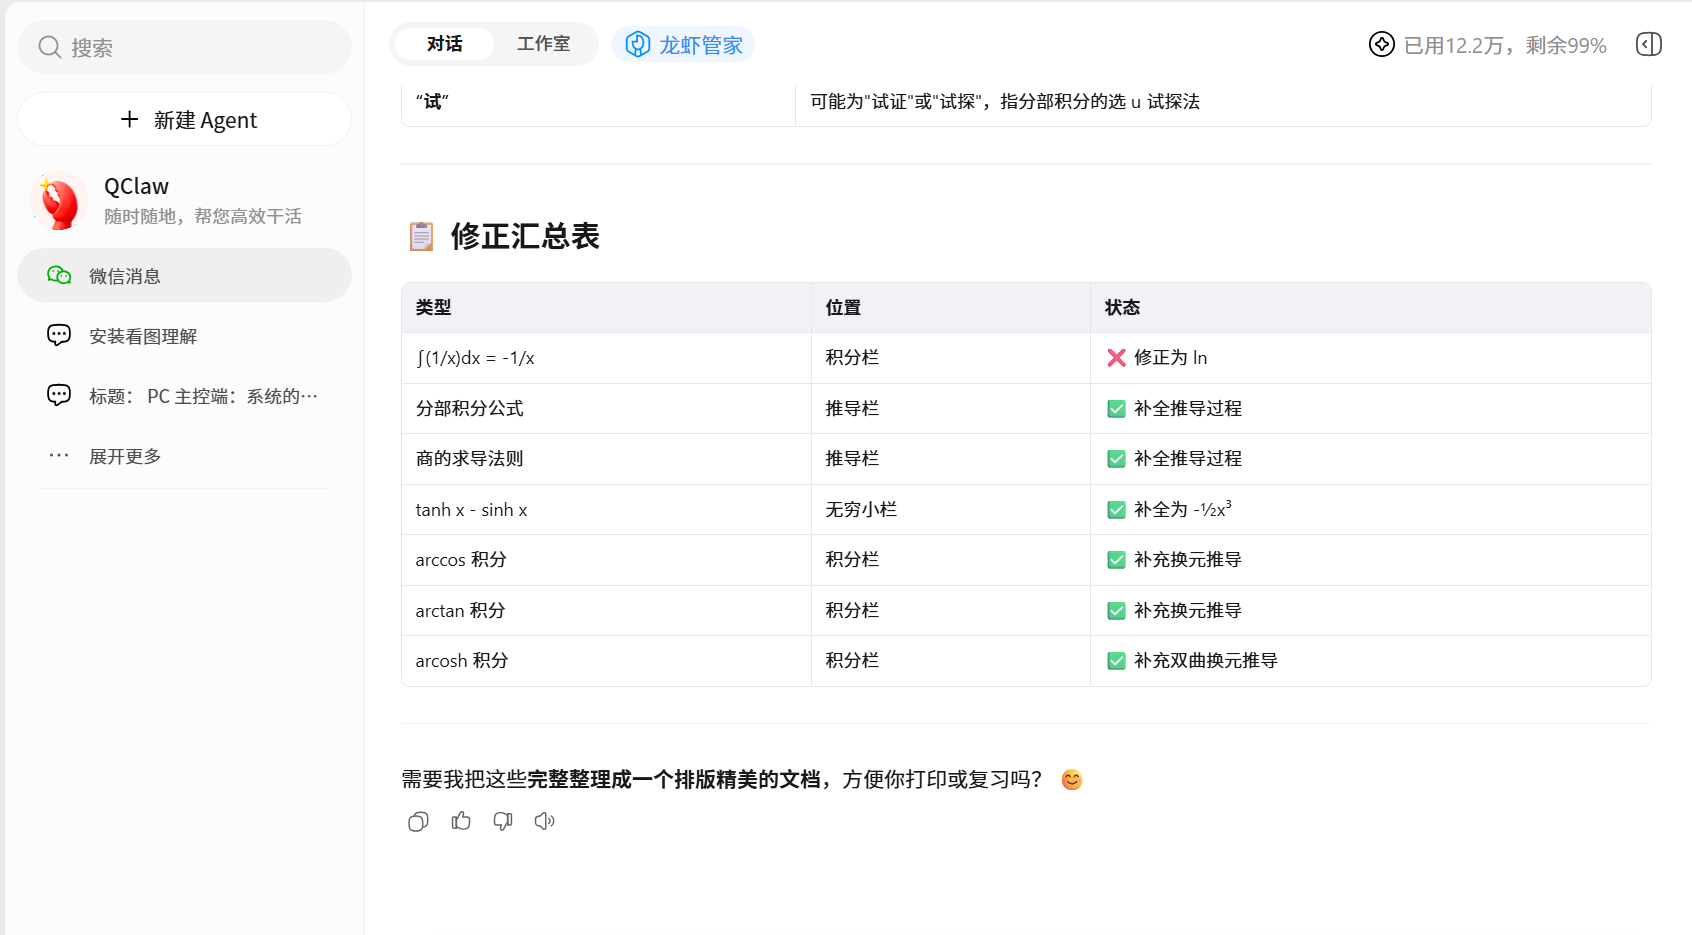Open the QClaw lobster avatar
The width and height of the screenshot is (1692, 935).
(x=59, y=200)
